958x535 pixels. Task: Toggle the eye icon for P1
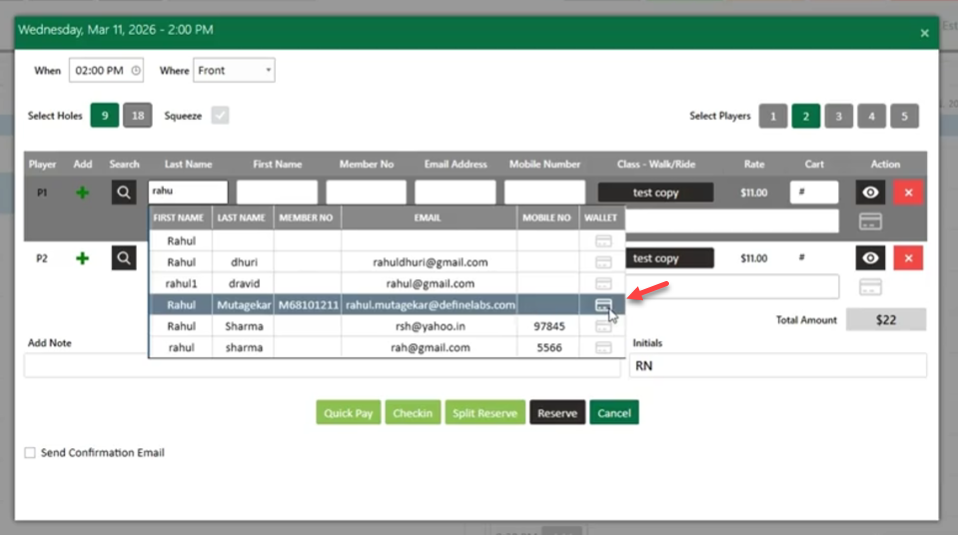[x=870, y=192]
